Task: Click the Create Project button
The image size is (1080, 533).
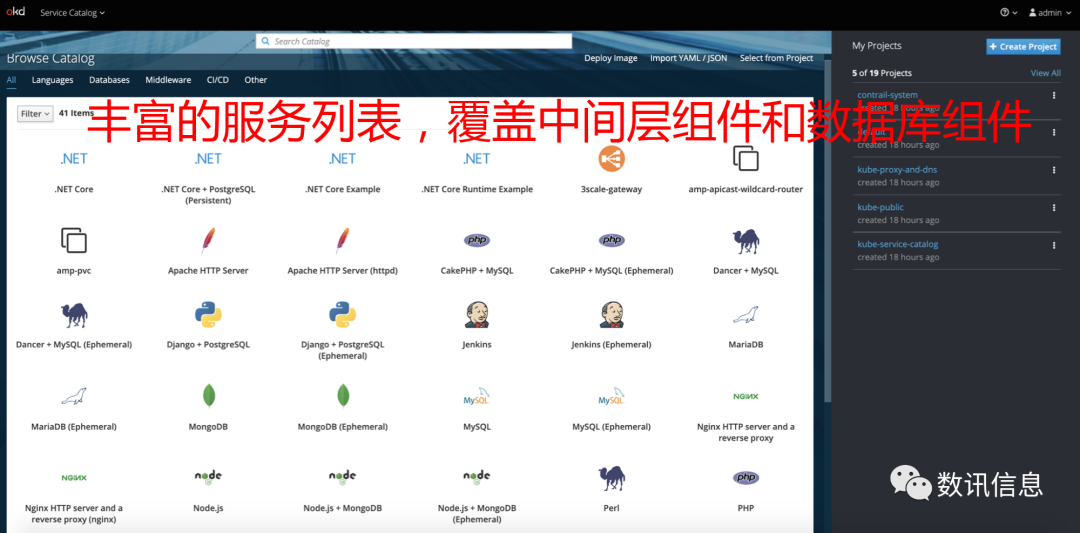Action: (x=1024, y=46)
